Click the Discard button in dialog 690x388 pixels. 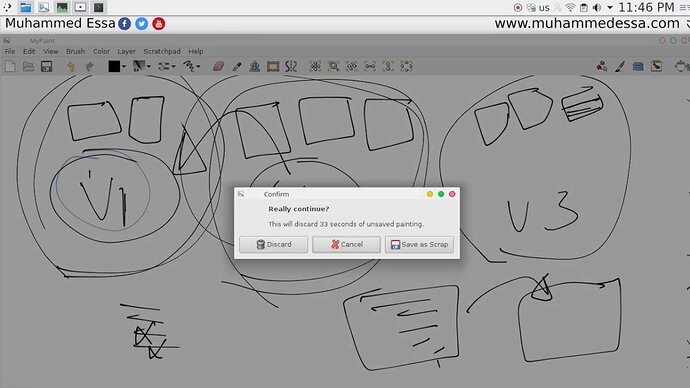pyautogui.click(x=273, y=244)
